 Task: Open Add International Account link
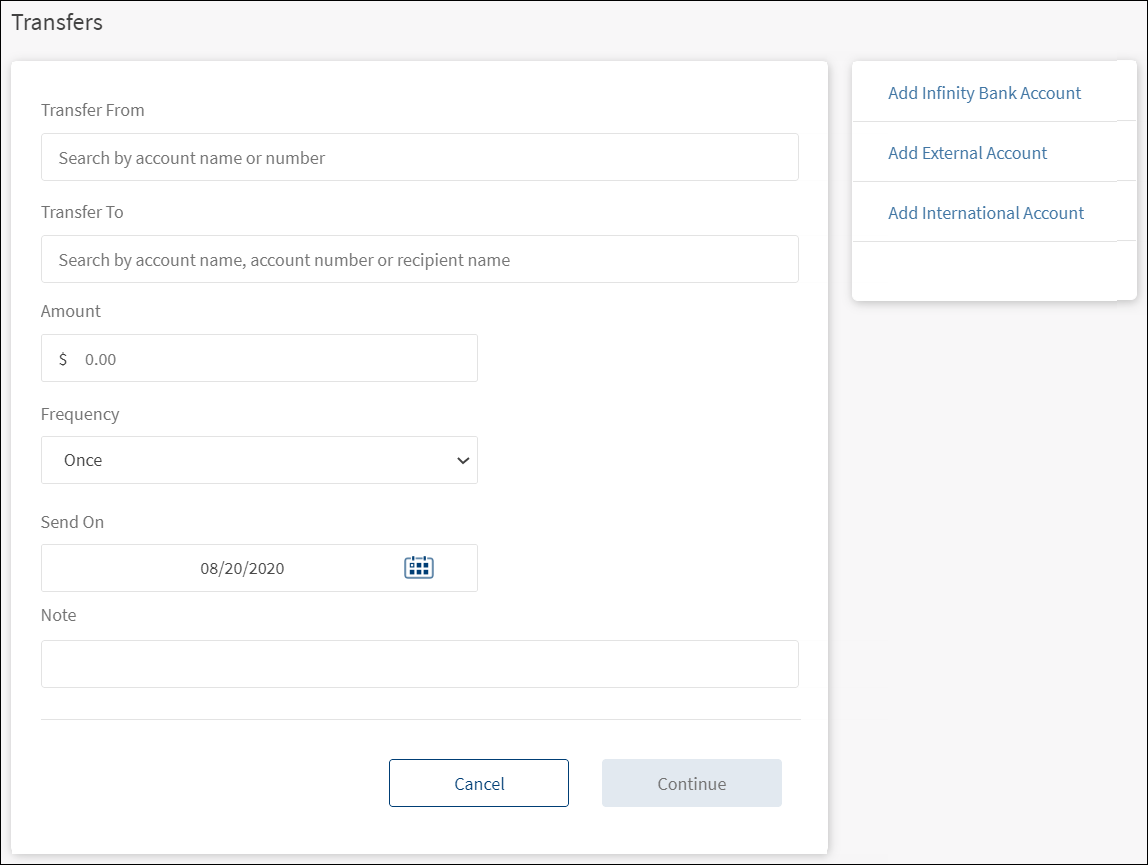click(985, 213)
